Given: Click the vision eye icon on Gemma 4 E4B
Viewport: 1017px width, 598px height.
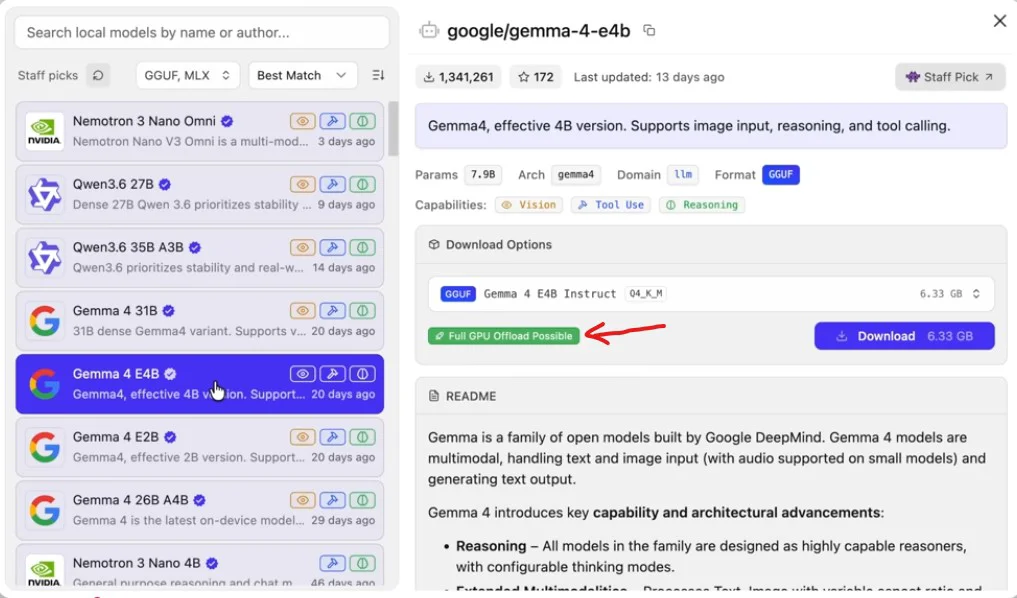Looking at the screenshot, I should pos(302,374).
